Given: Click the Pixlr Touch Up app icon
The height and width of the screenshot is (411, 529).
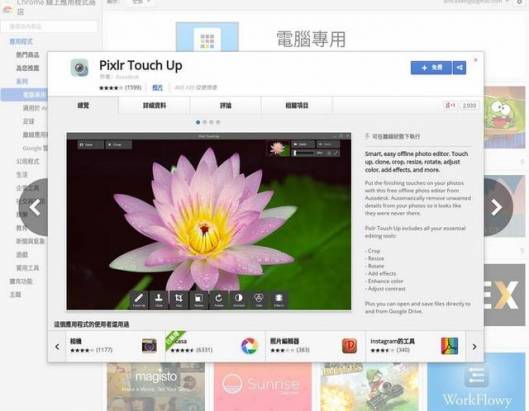Looking at the screenshot, I should coord(80,67).
